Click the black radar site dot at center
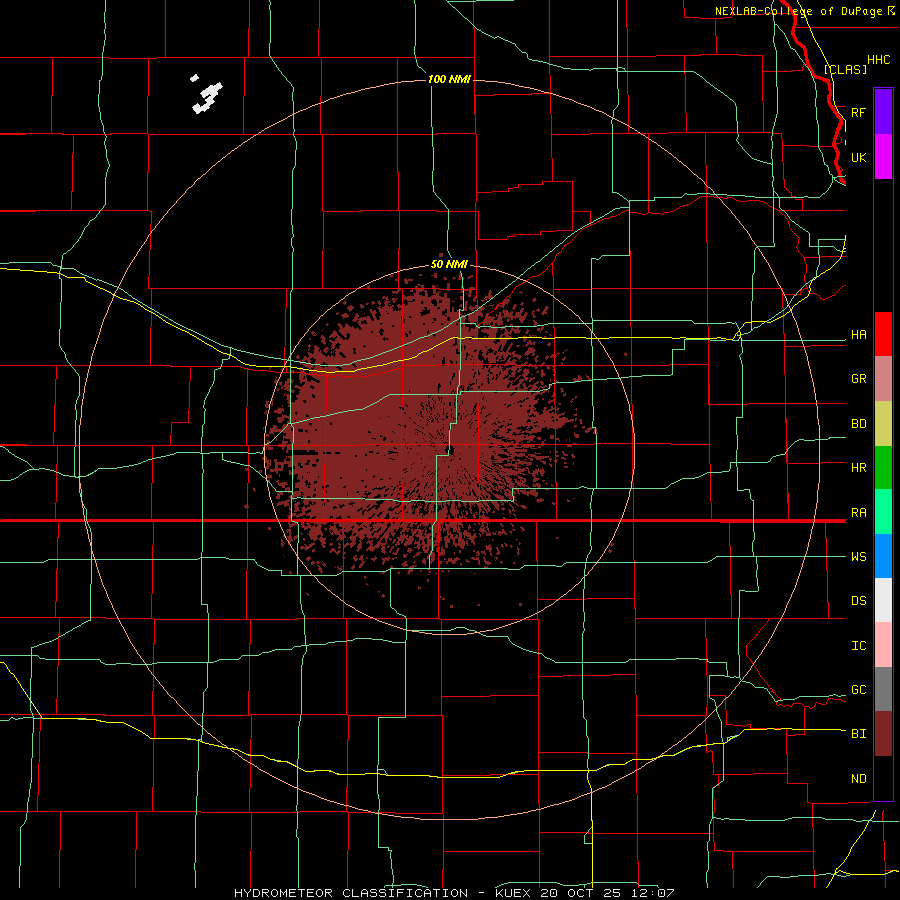 coord(451,451)
